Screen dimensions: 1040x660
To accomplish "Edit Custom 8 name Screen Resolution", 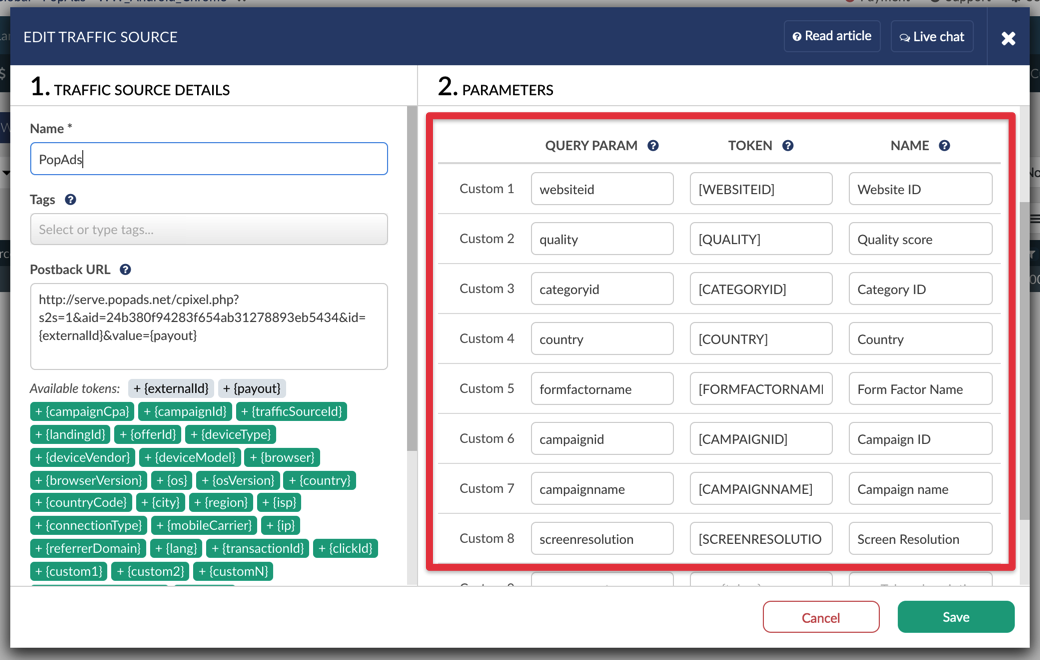I will (921, 539).
